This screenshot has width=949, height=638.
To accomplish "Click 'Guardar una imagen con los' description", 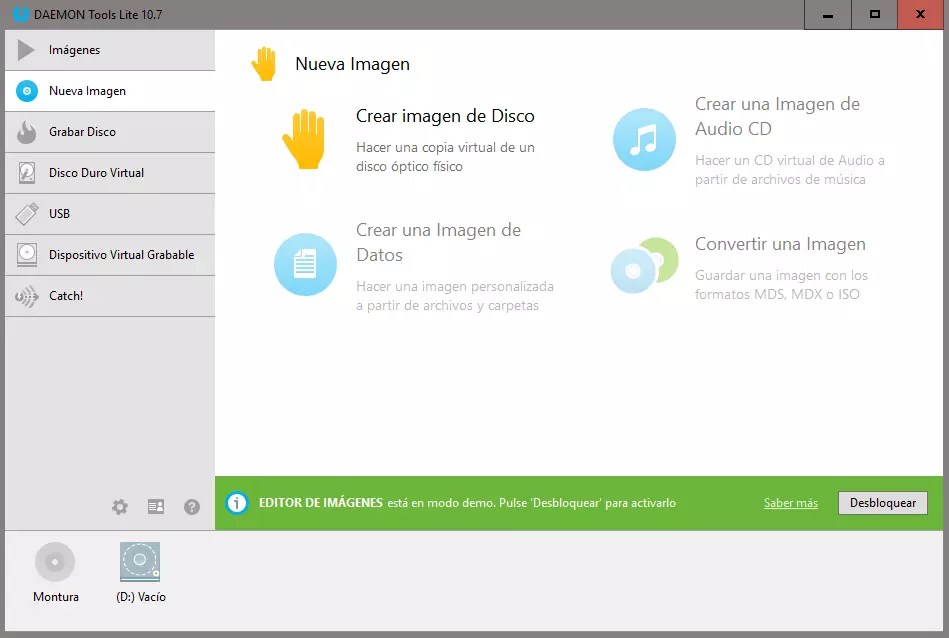I will (x=781, y=275).
